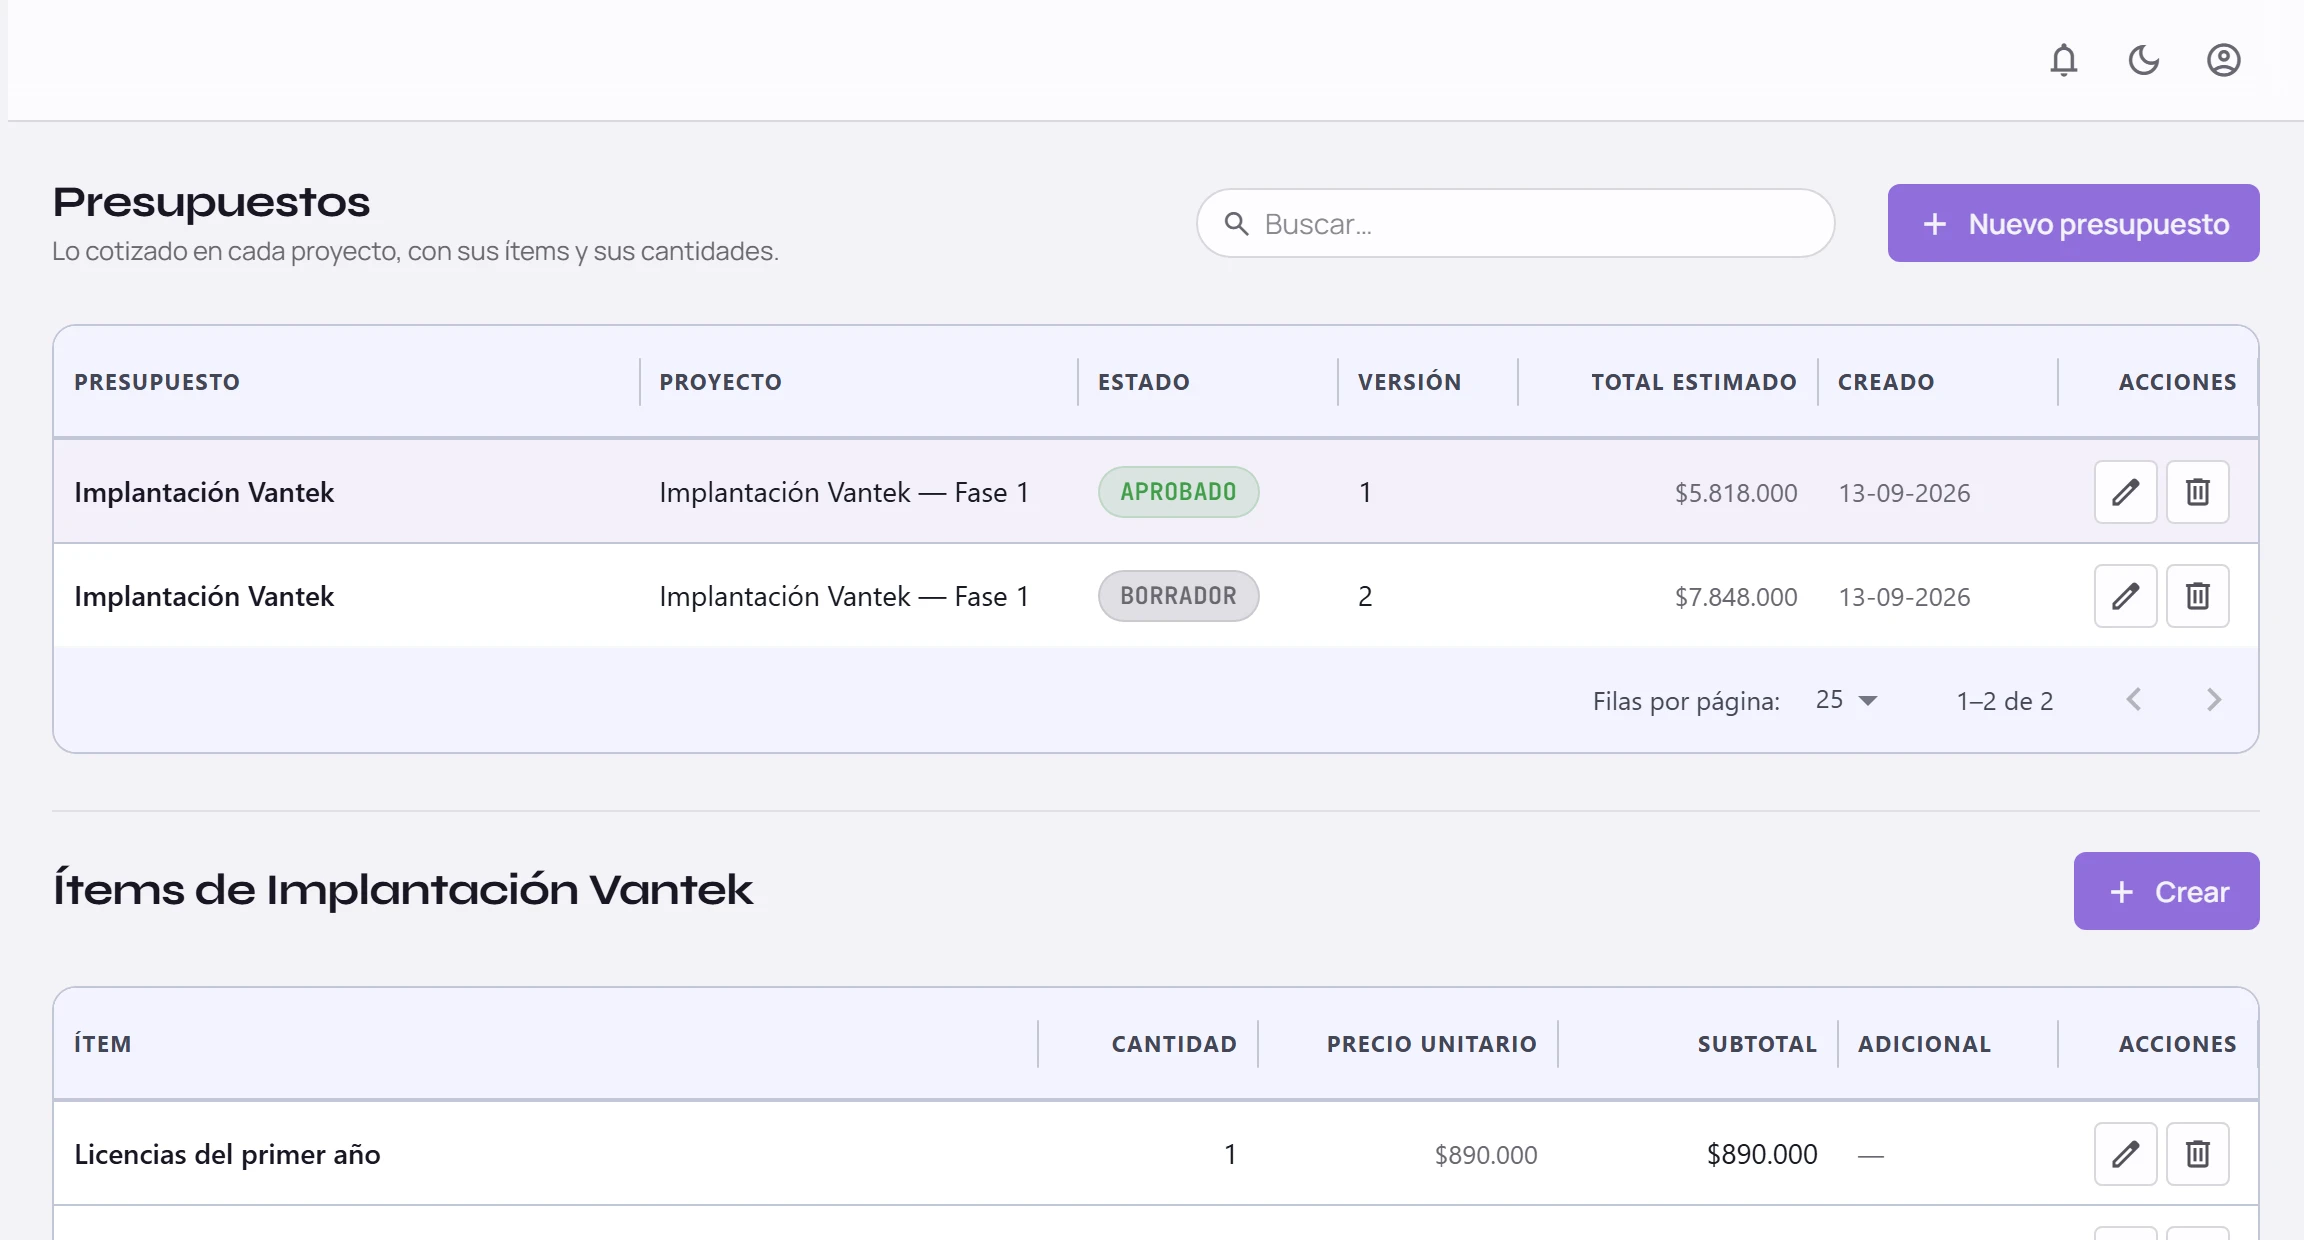
Task: Click the approved row's Implantación Vantek name
Action: (204, 492)
